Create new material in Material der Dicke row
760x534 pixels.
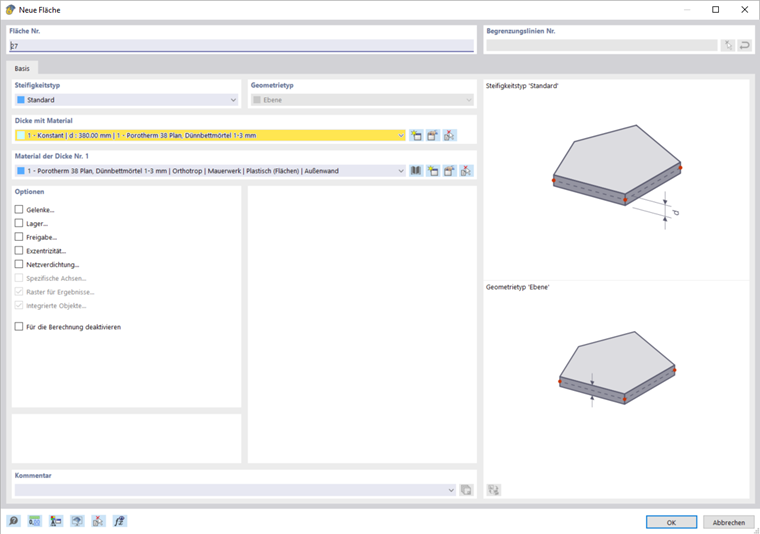(433, 171)
